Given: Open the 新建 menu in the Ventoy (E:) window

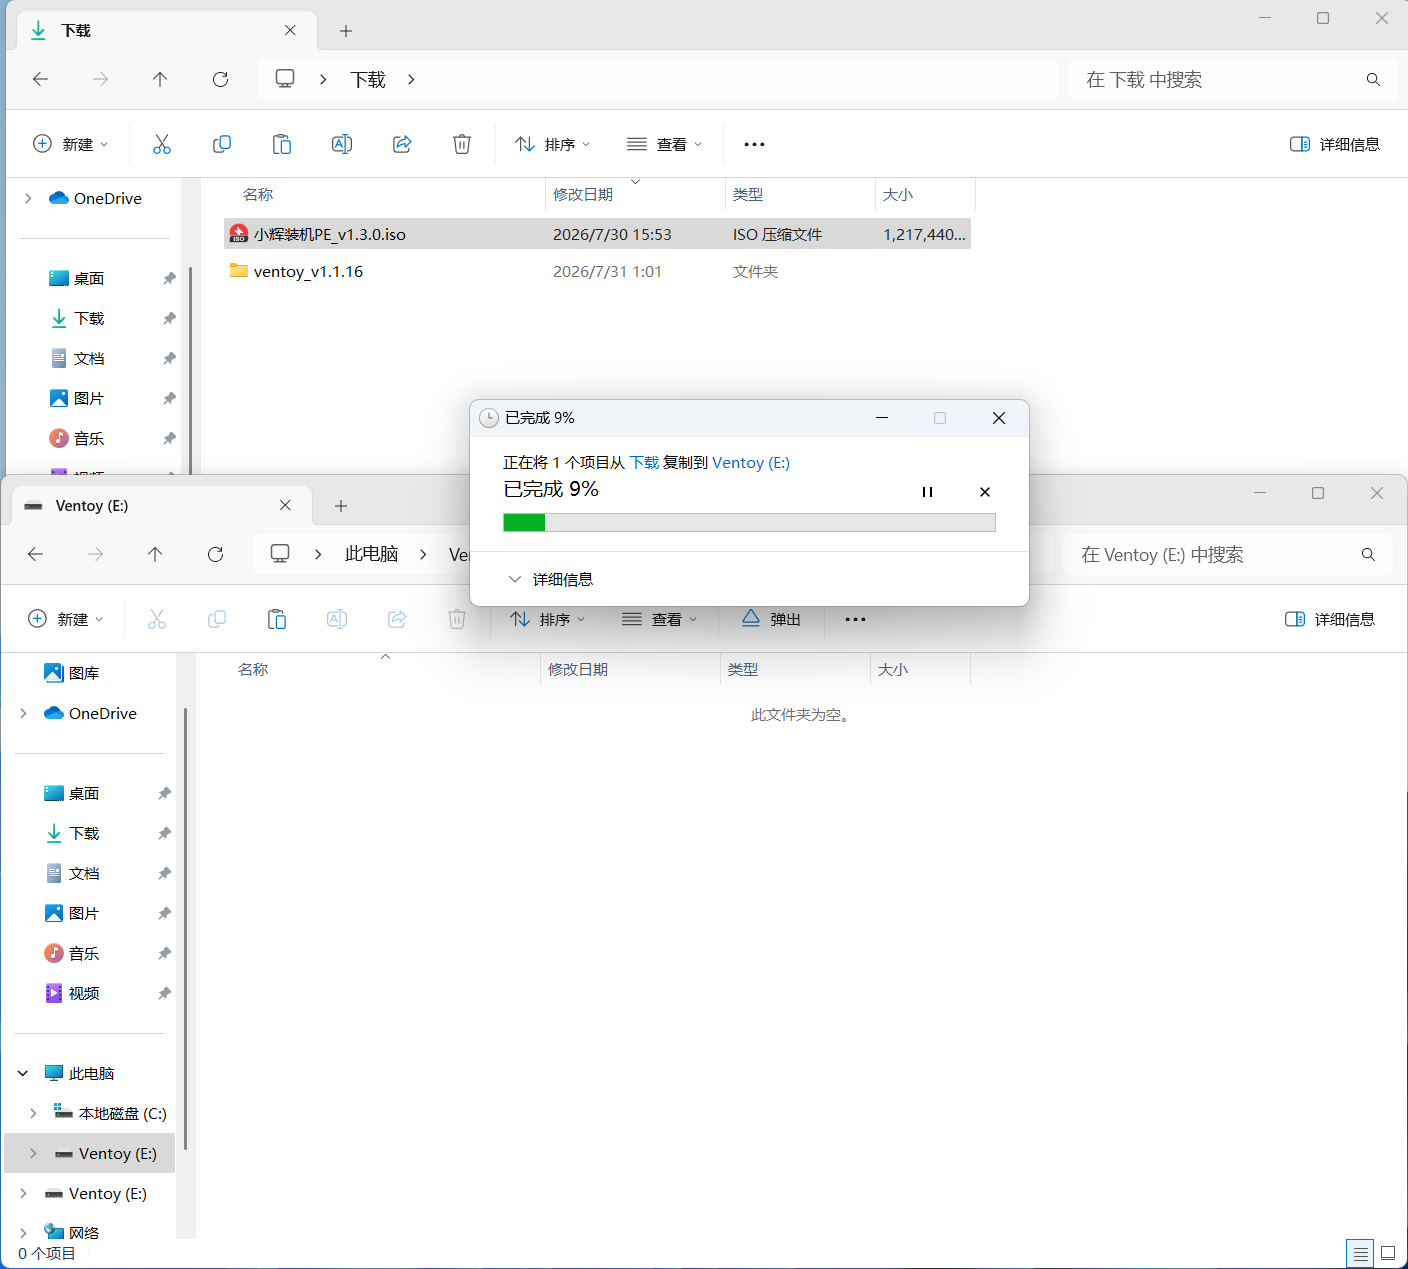Looking at the screenshot, I should pos(65,619).
